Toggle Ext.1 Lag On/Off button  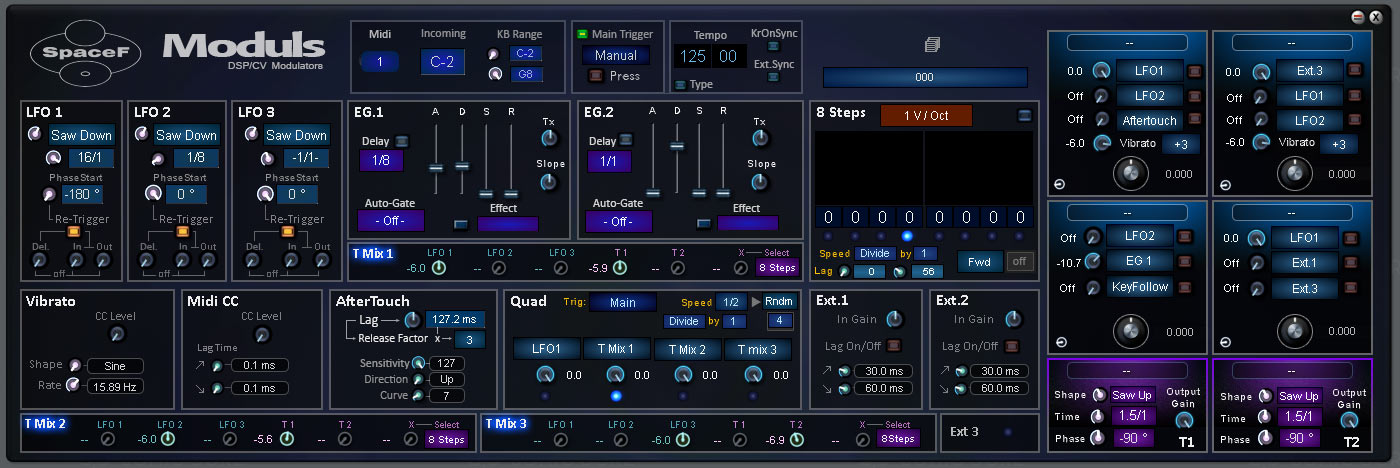pos(893,346)
